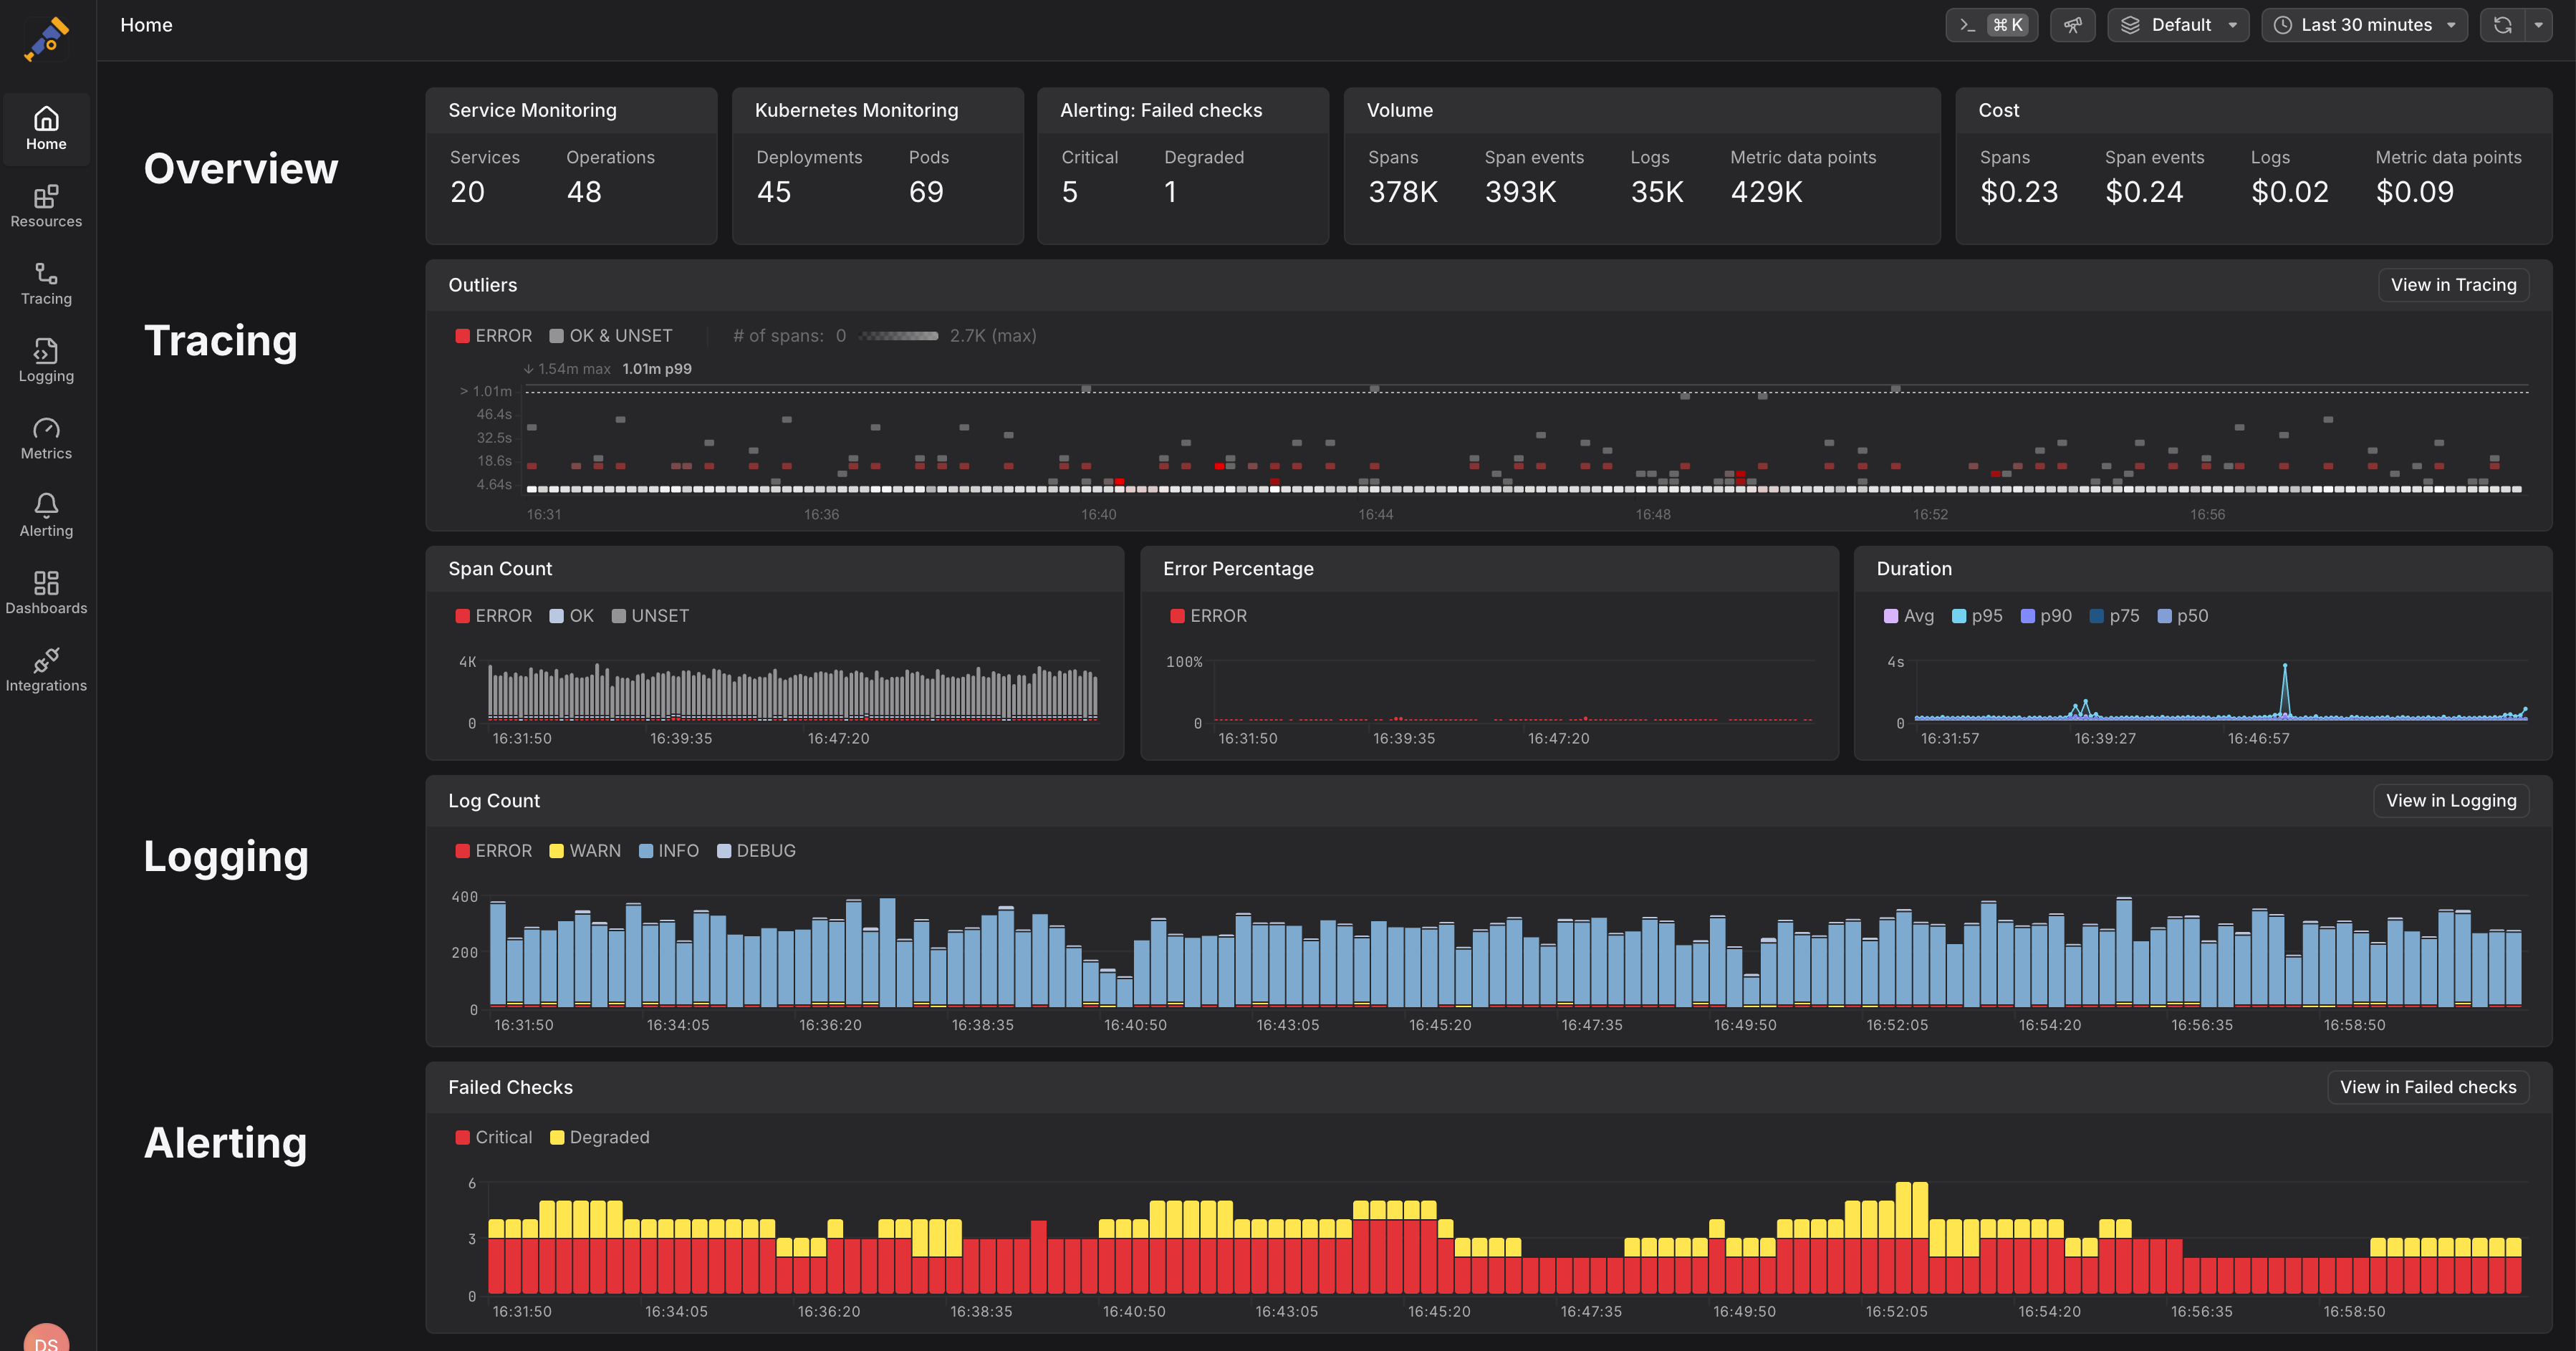Open the Default dataset dropdown

[2178, 25]
